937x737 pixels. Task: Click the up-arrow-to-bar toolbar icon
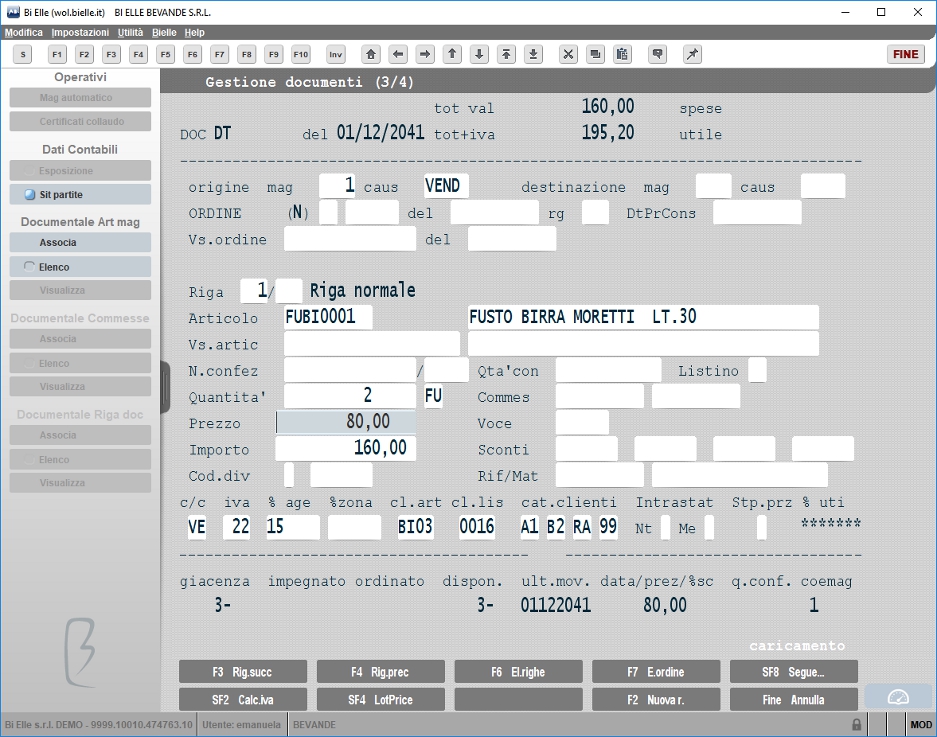point(506,54)
